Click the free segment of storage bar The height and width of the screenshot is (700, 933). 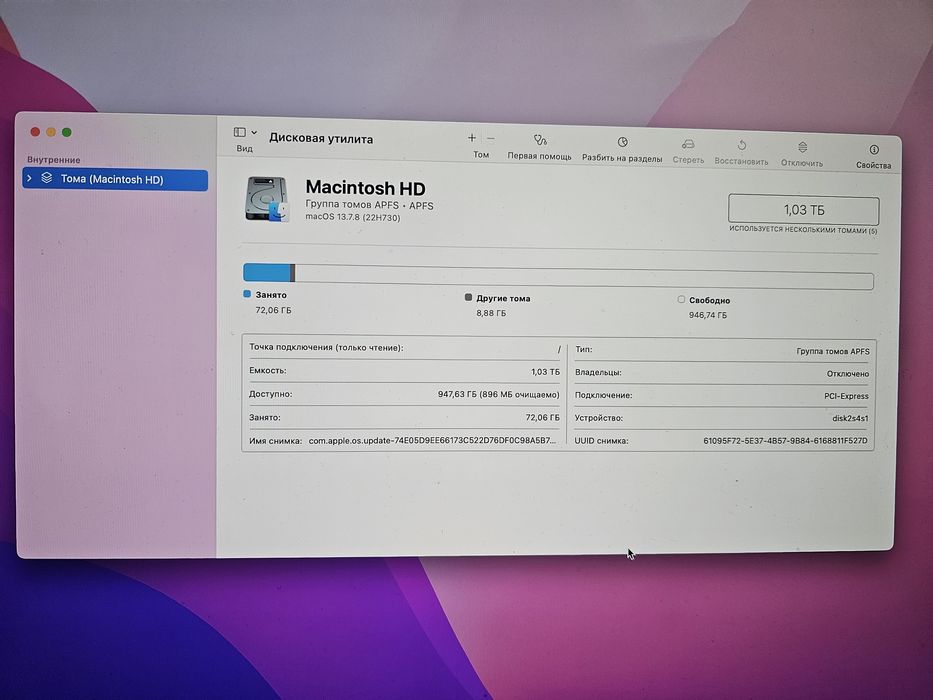584,277
